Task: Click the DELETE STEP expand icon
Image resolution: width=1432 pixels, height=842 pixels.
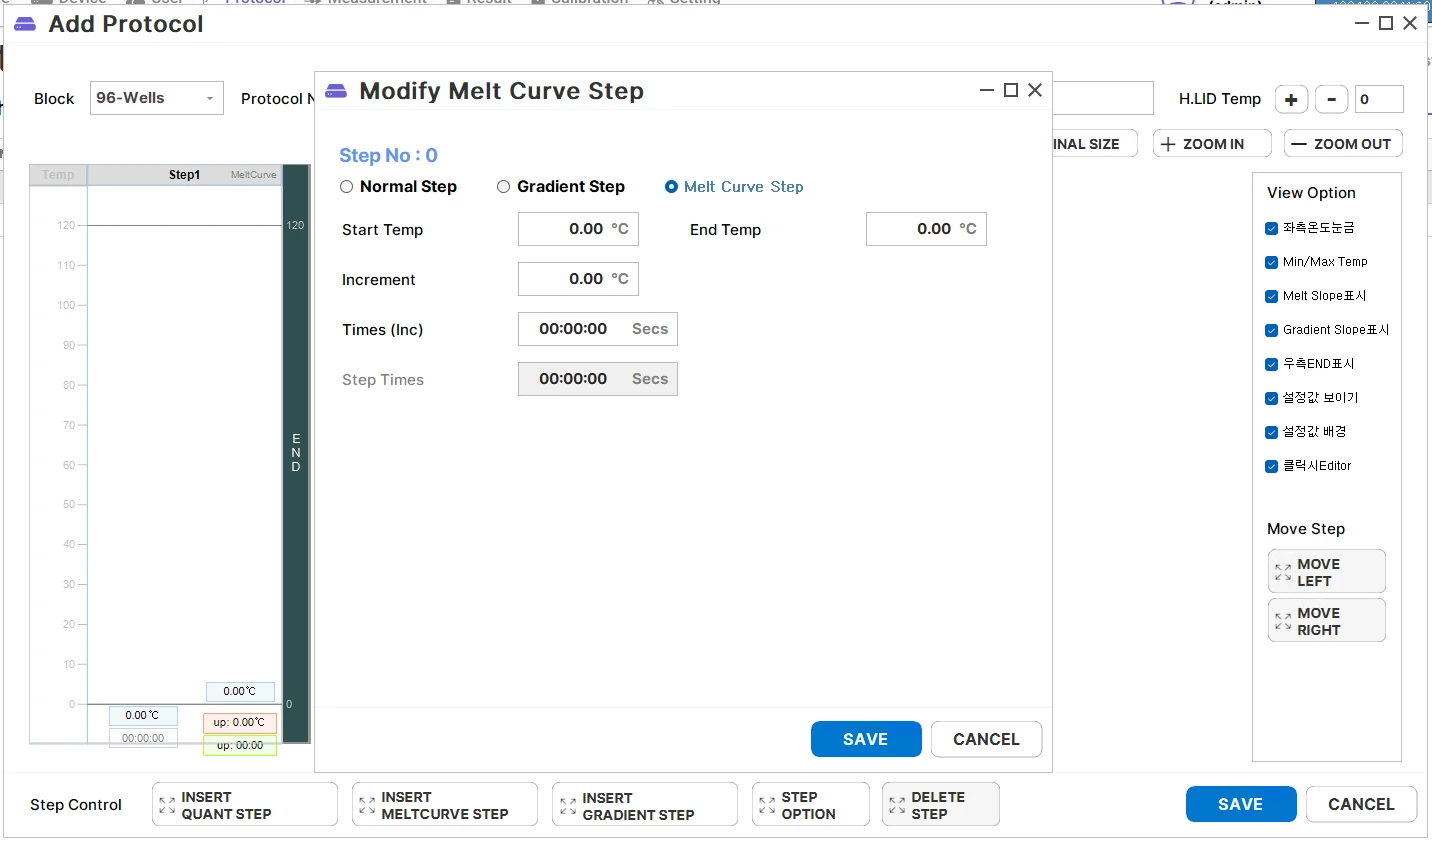Action: tap(897, 805)
